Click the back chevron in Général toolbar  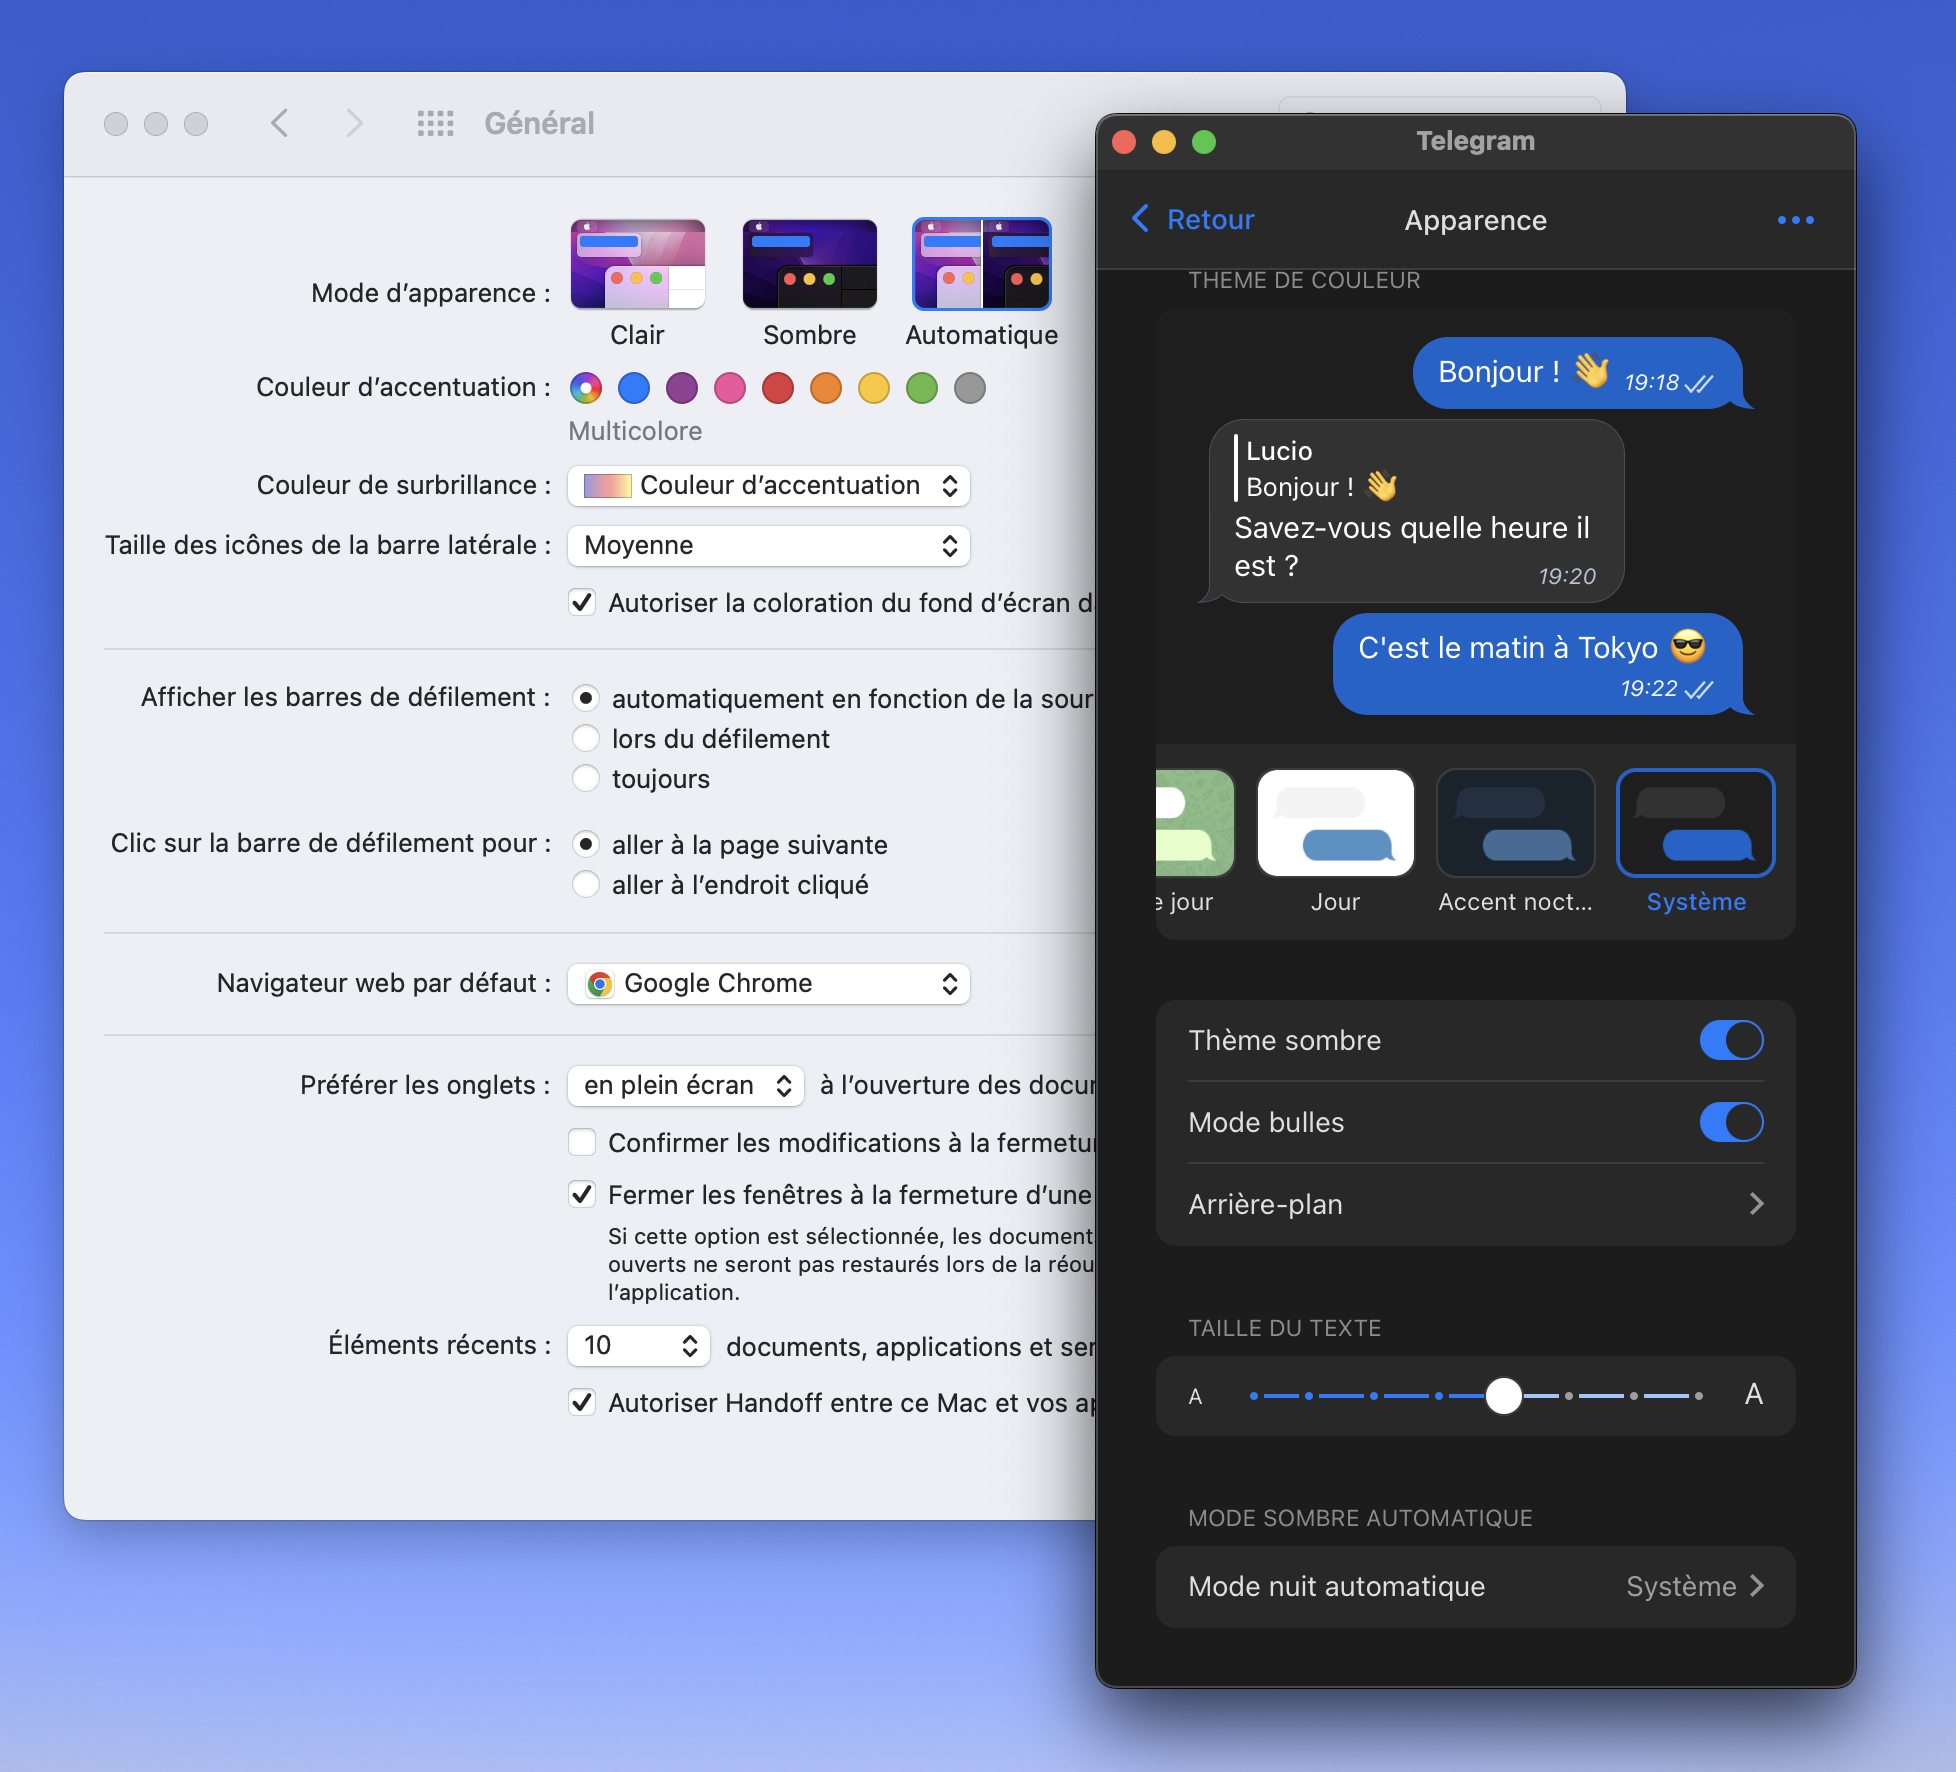coord(280,123)
